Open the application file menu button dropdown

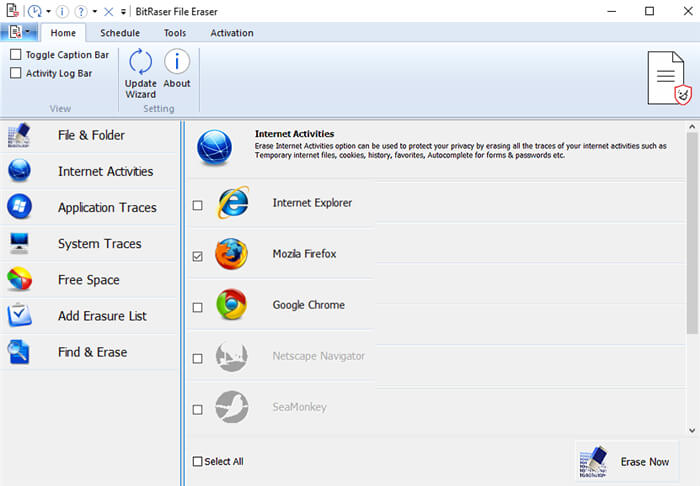(19, 32)
